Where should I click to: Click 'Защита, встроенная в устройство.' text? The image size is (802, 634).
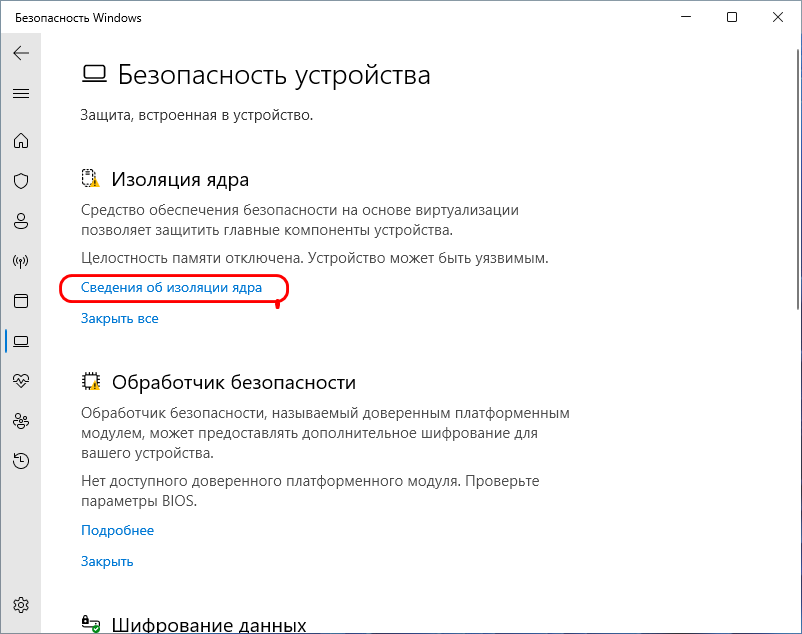coord(196,116)
